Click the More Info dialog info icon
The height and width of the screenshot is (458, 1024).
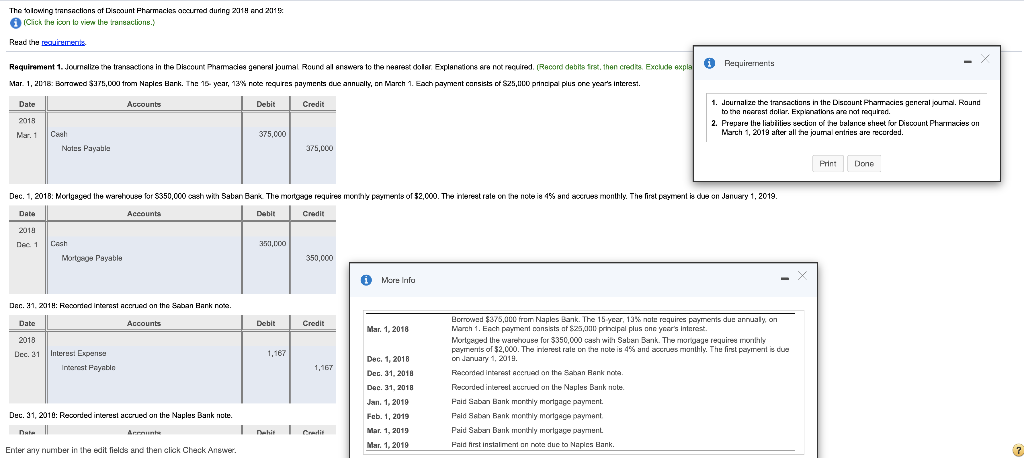[368, 280]
